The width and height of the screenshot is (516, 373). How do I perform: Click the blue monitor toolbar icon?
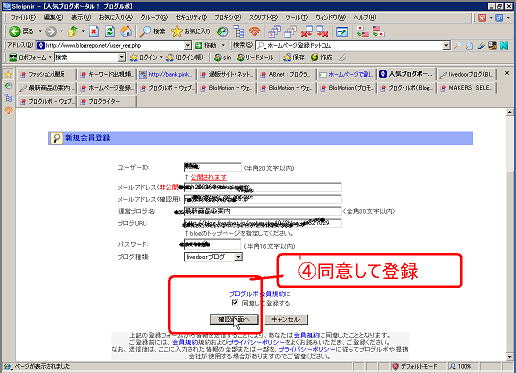coord(342,32)
